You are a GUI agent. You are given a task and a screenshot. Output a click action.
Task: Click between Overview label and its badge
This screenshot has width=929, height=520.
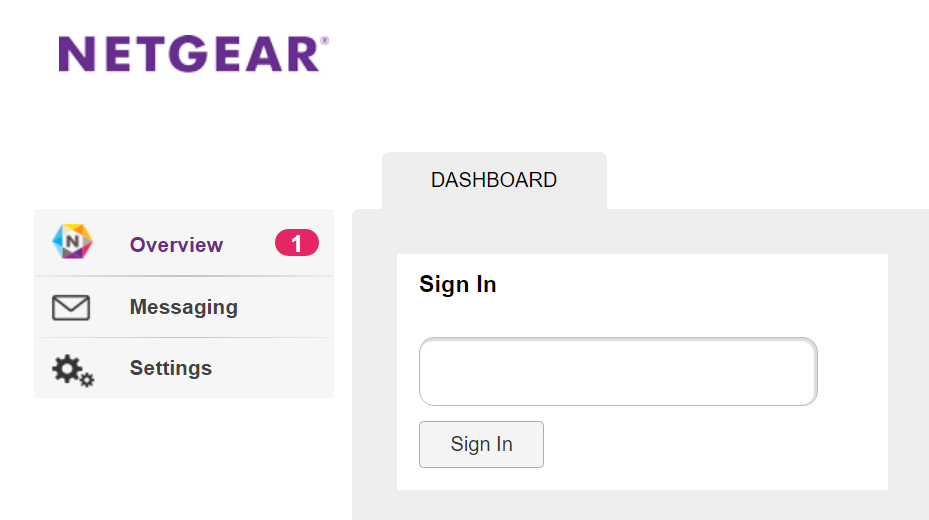249,243
